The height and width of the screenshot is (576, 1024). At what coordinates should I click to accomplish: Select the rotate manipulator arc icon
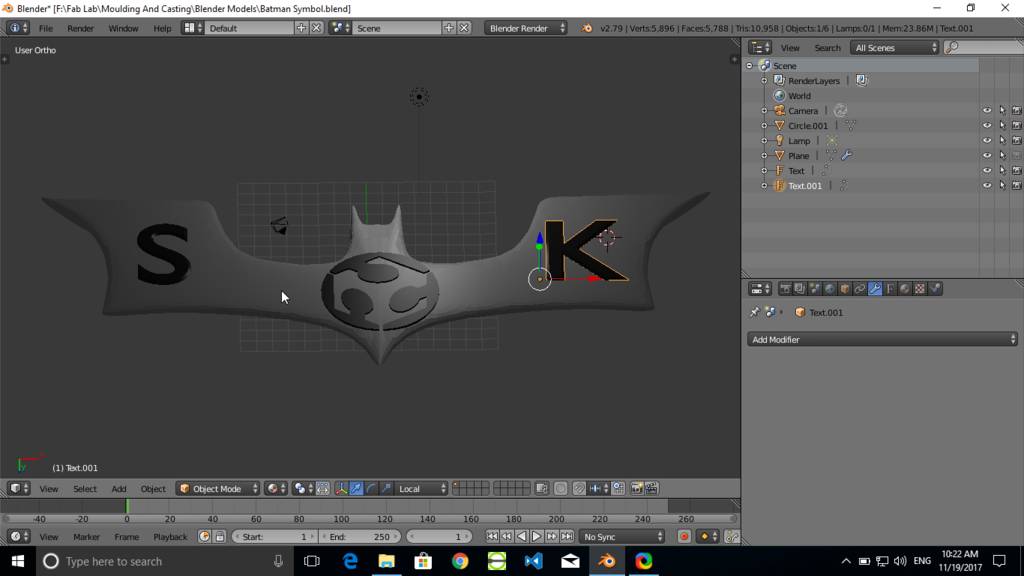pos(371,488)
